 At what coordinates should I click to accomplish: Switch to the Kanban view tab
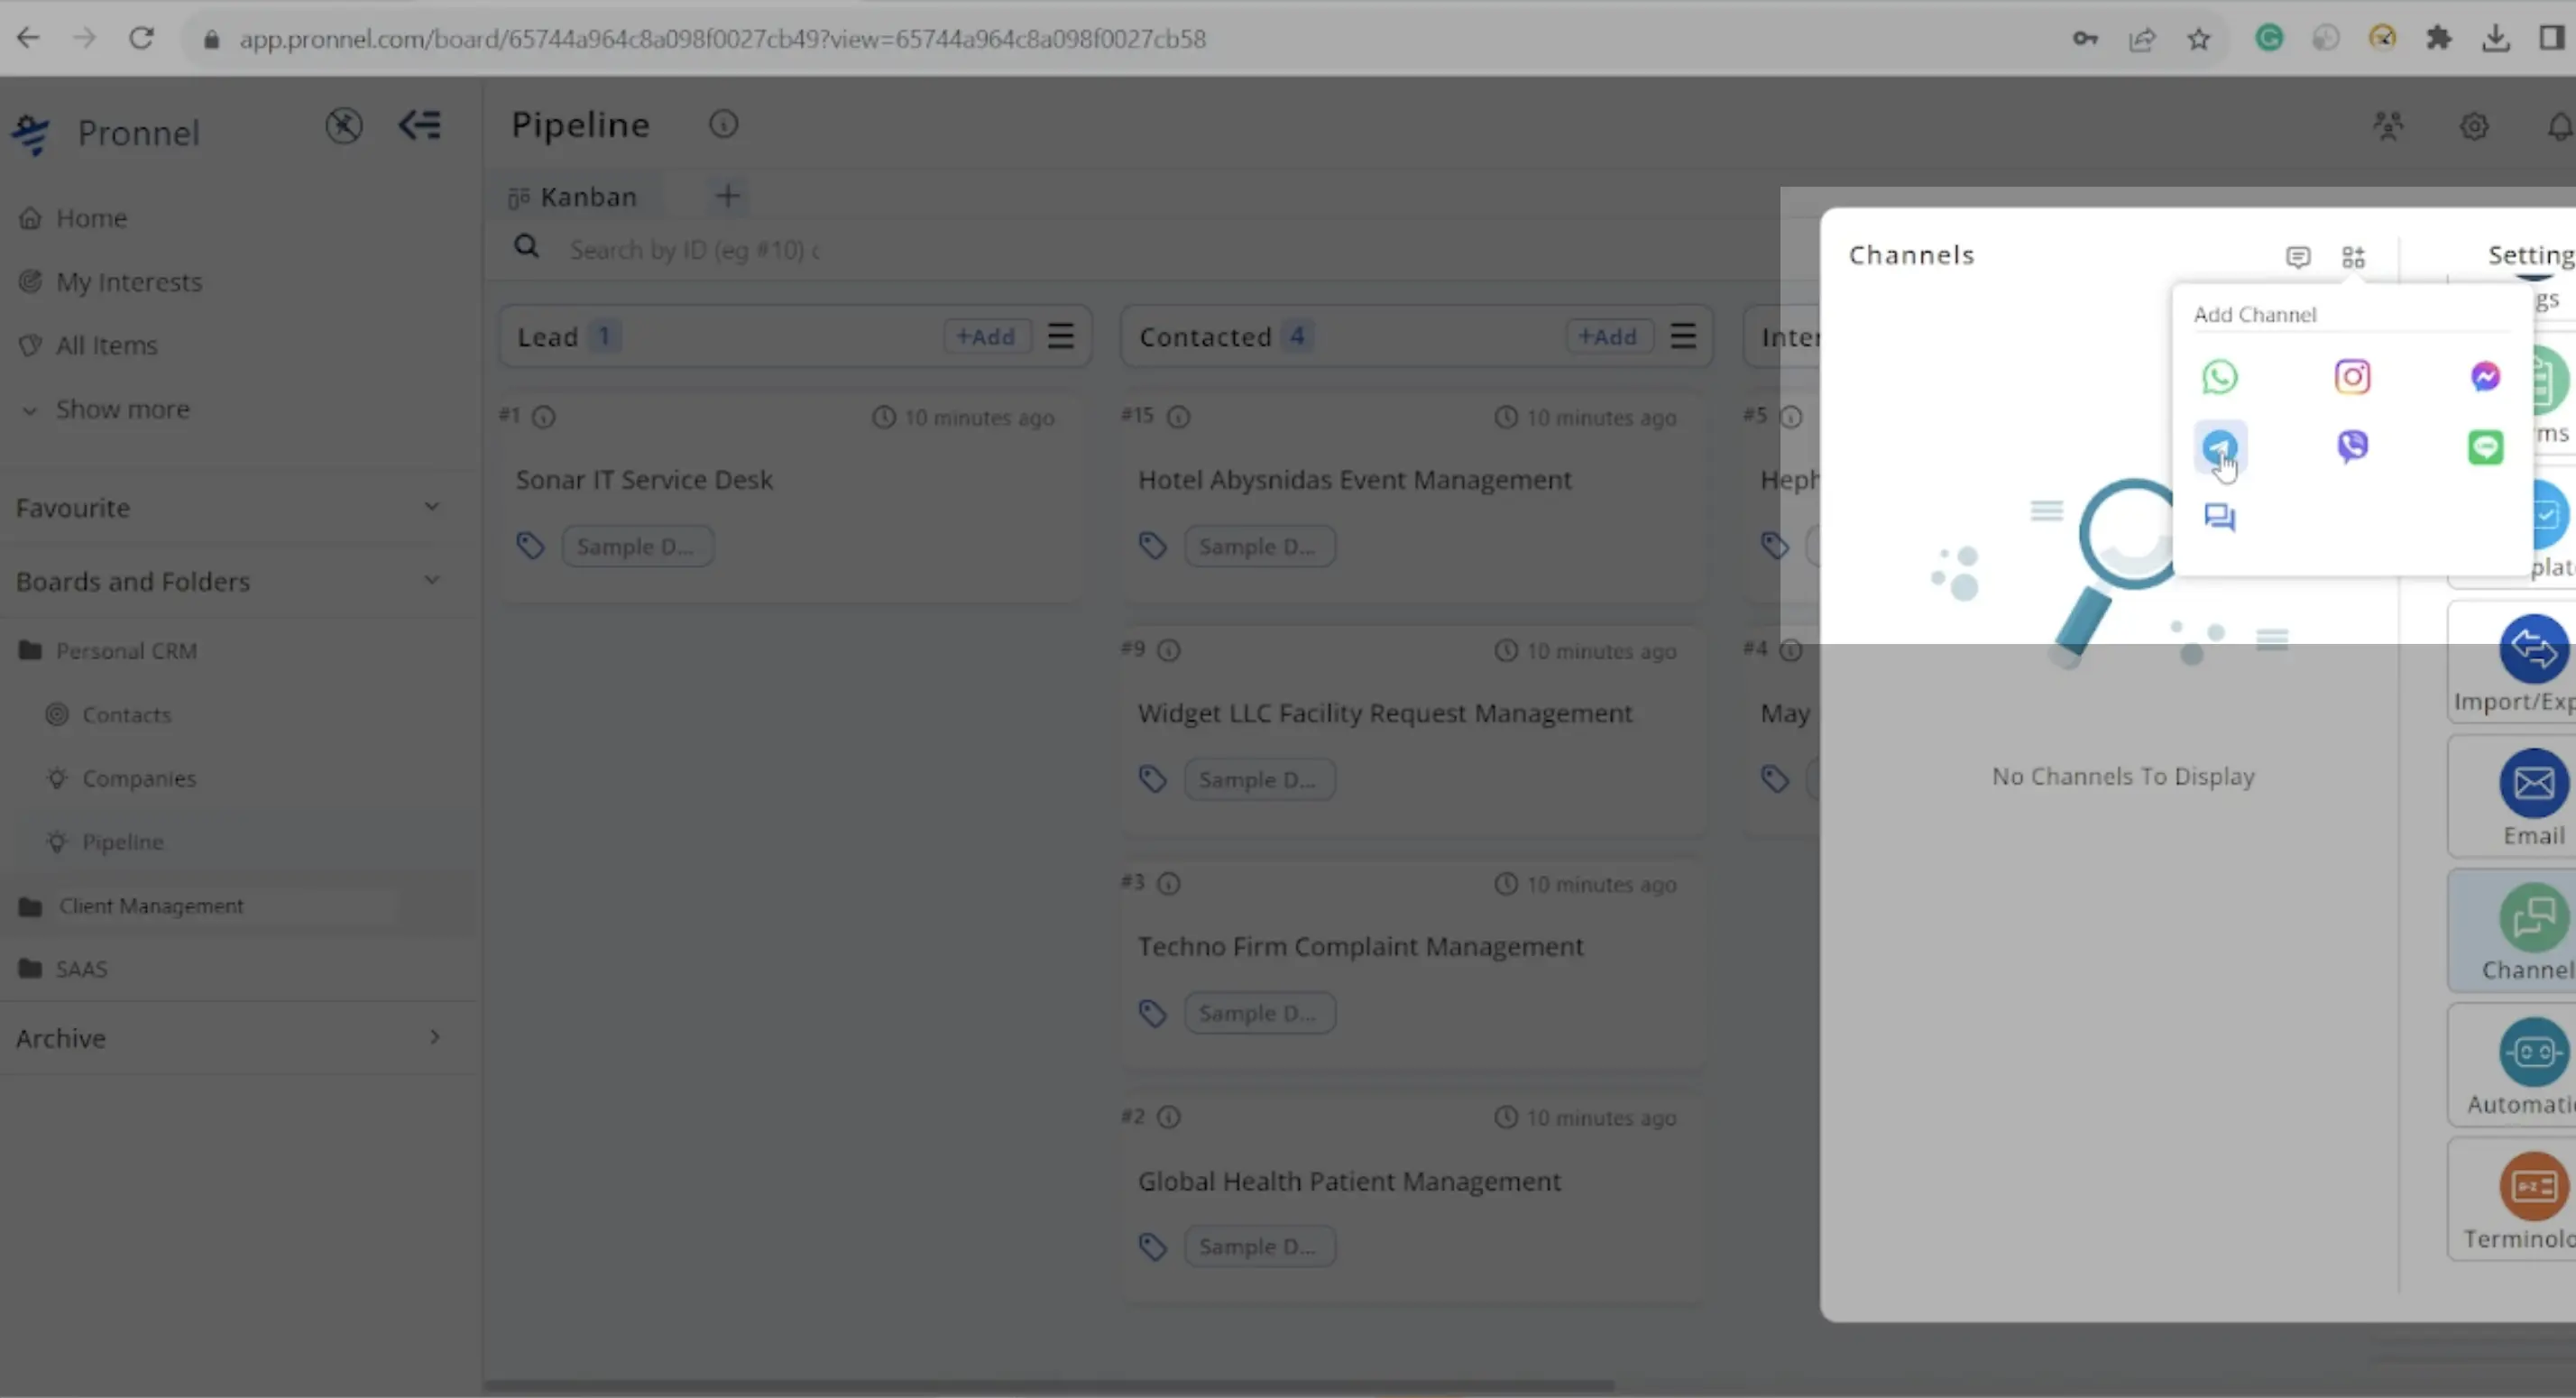572,196
